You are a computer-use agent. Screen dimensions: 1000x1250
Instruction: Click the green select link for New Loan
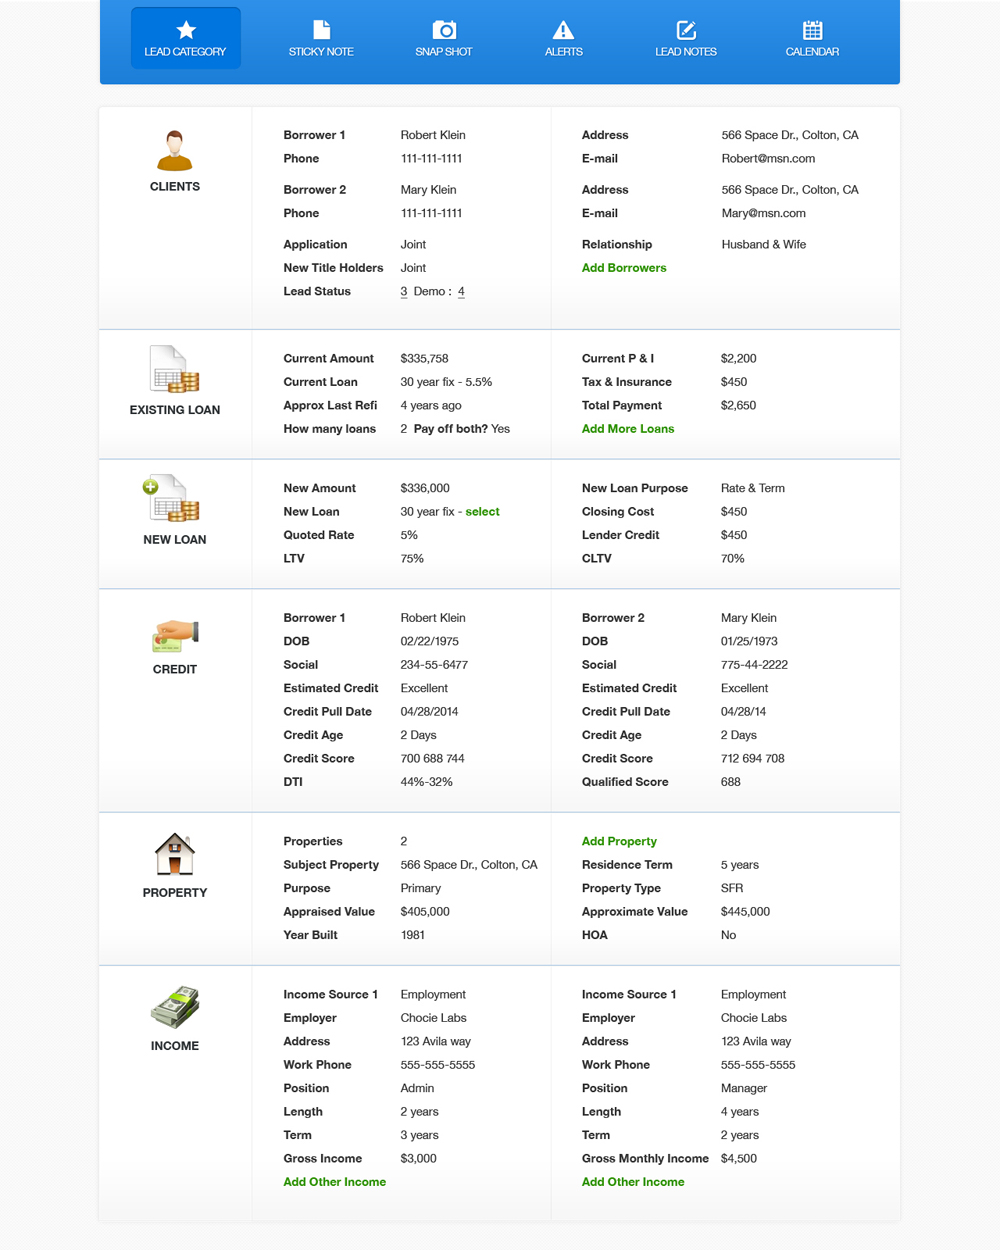[482, 512]
